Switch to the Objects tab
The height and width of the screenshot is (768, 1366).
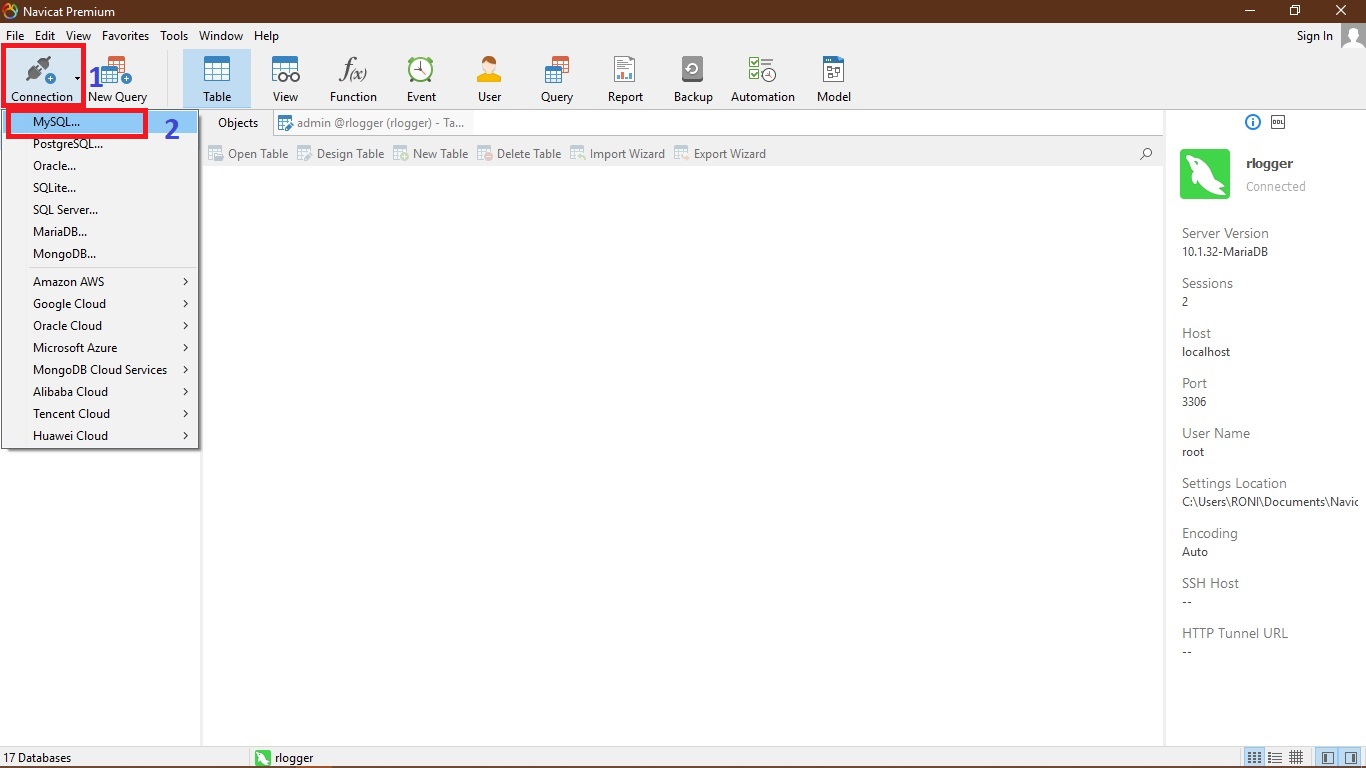(238, 123)
